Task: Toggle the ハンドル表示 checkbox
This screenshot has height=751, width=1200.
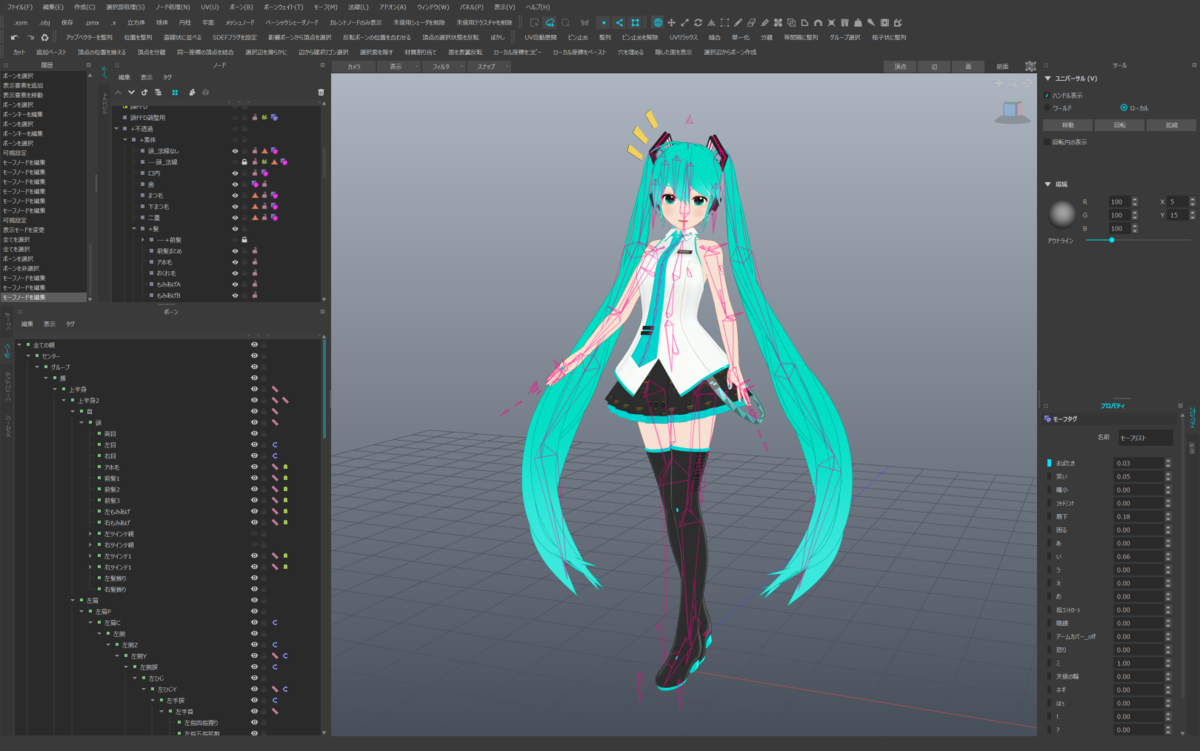Action: coord(1047,95)
